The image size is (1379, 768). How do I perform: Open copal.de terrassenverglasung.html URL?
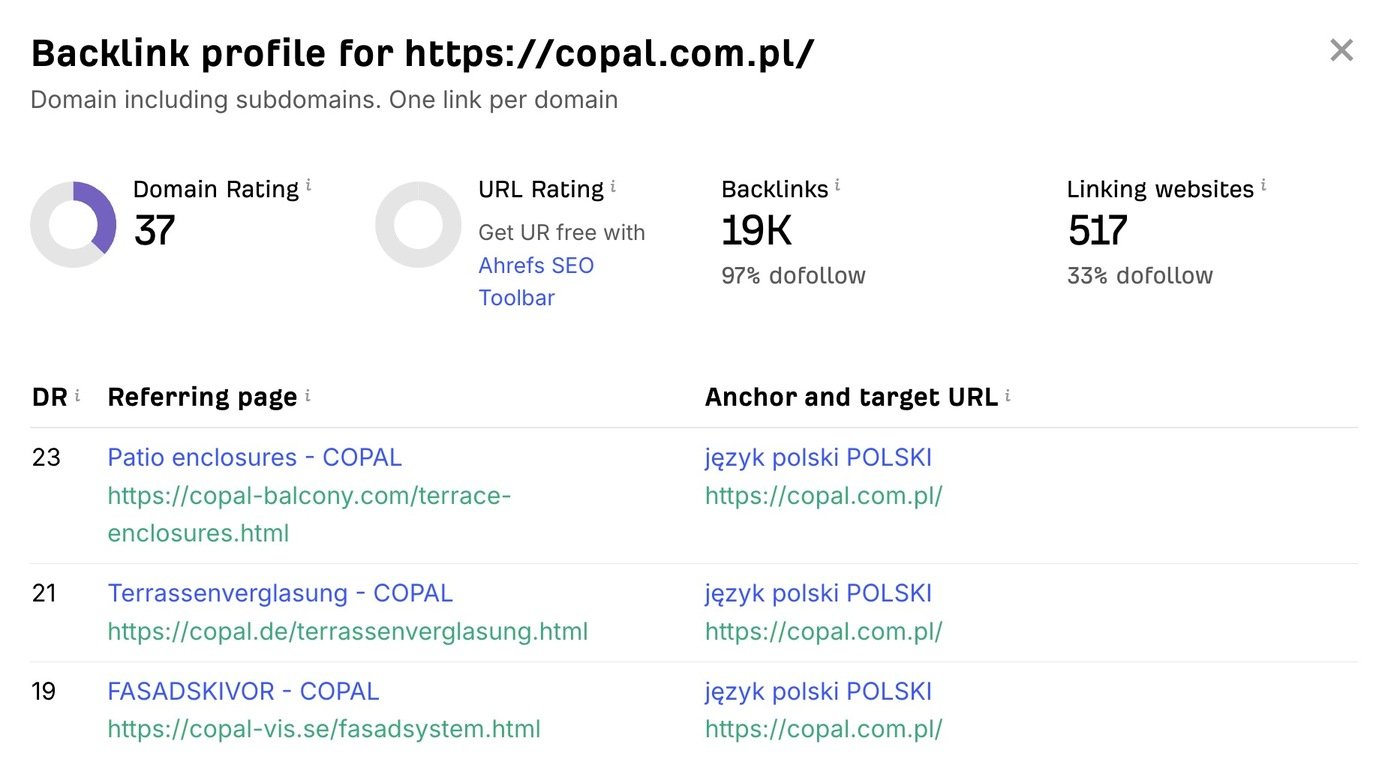(347, 631)
